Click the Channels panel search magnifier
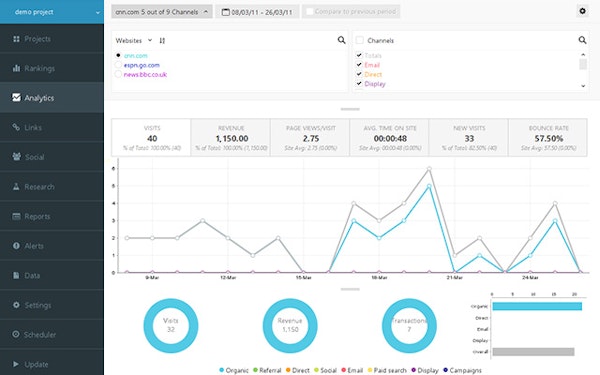The image size is (600, 375). (x=582, y=40)
